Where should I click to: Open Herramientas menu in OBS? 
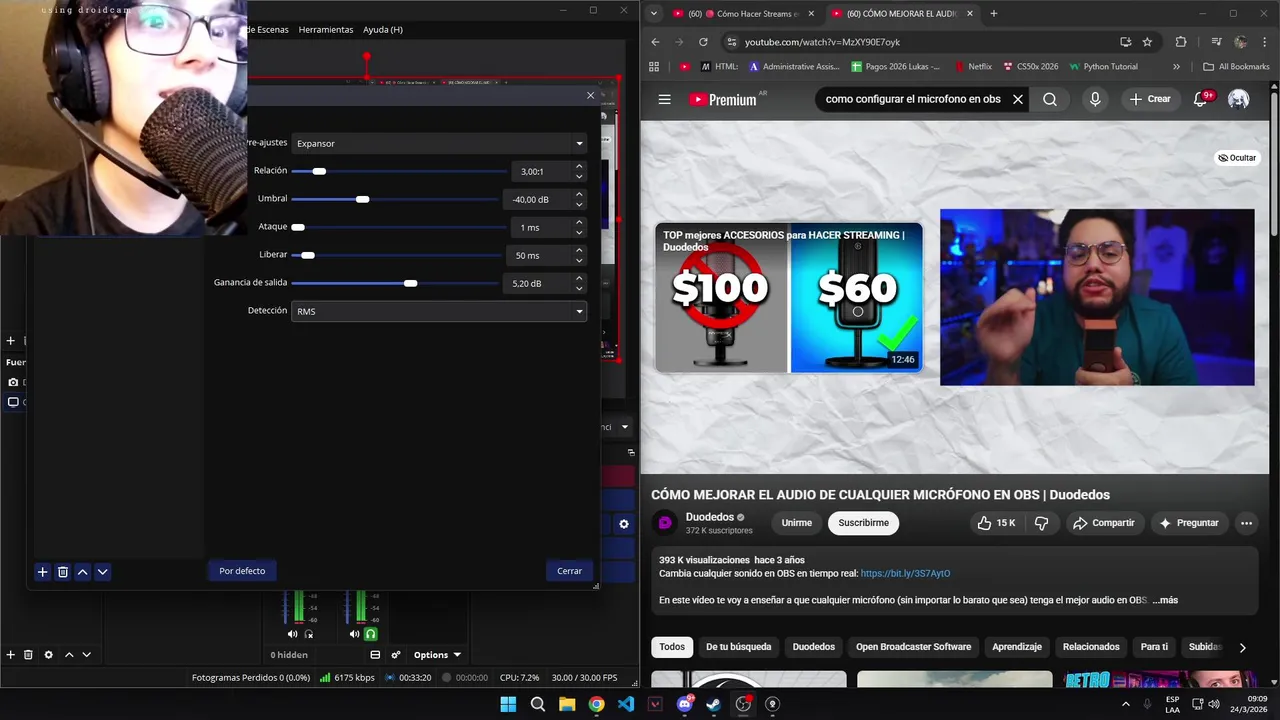pyautogui.click(x=326, y=30)
